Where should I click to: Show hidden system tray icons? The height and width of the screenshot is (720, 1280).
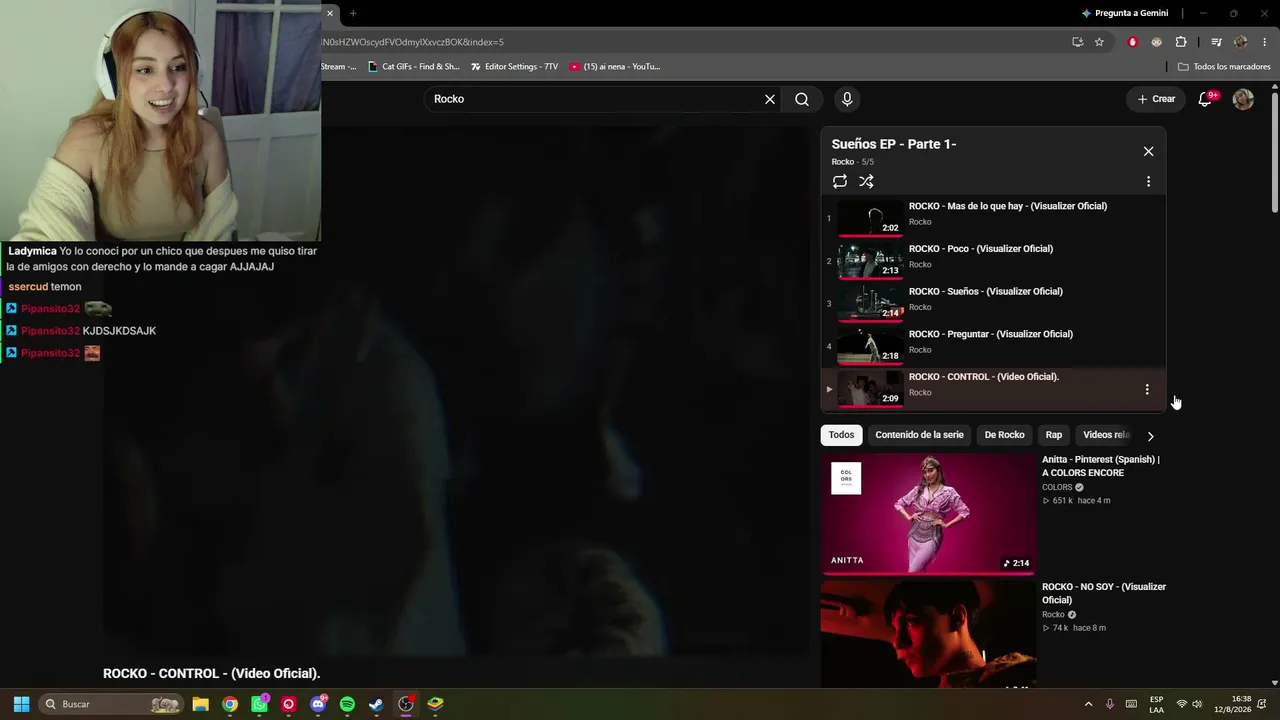[1088, 704]
